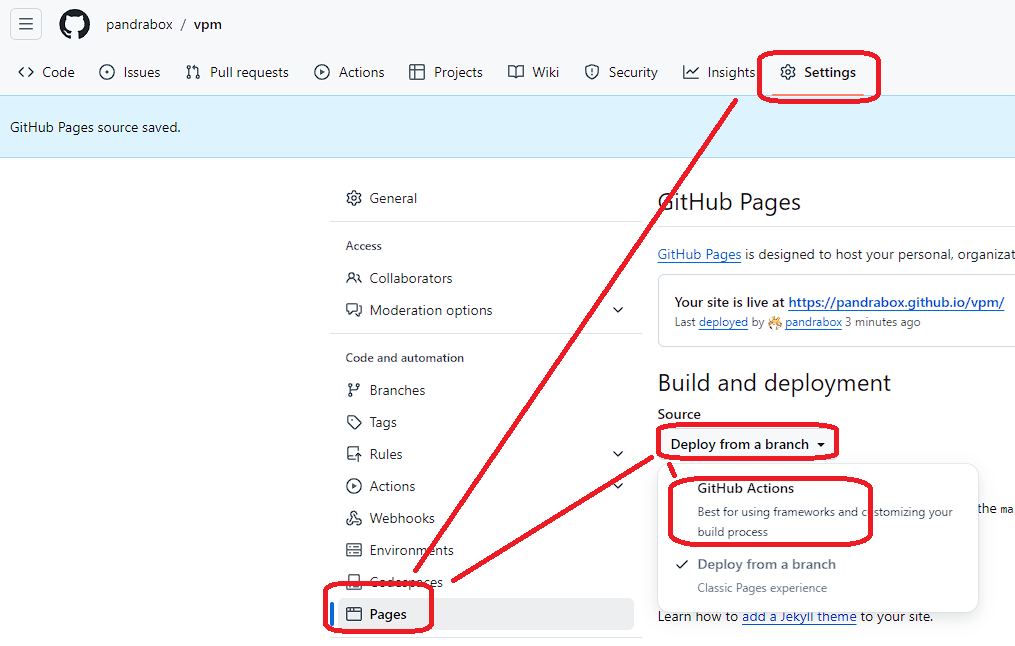
Task: Expand the Moderation options section
Action: point(617,310)
